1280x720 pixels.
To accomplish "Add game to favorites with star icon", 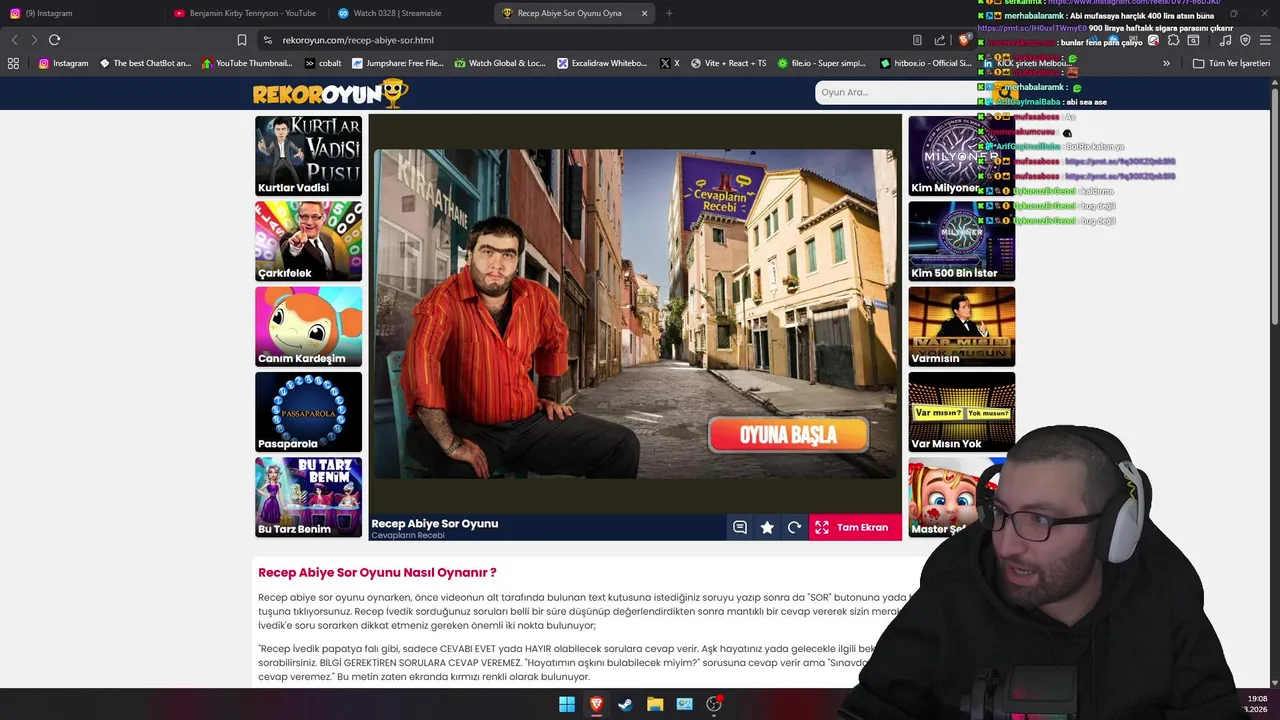I will click(x=767, y=527).
